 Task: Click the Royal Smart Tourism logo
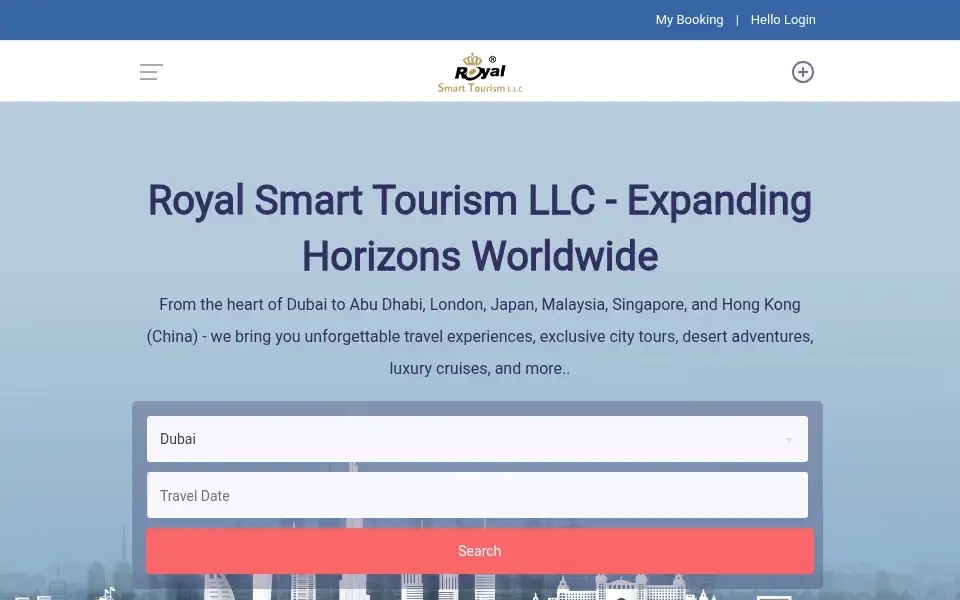[480, 72]
